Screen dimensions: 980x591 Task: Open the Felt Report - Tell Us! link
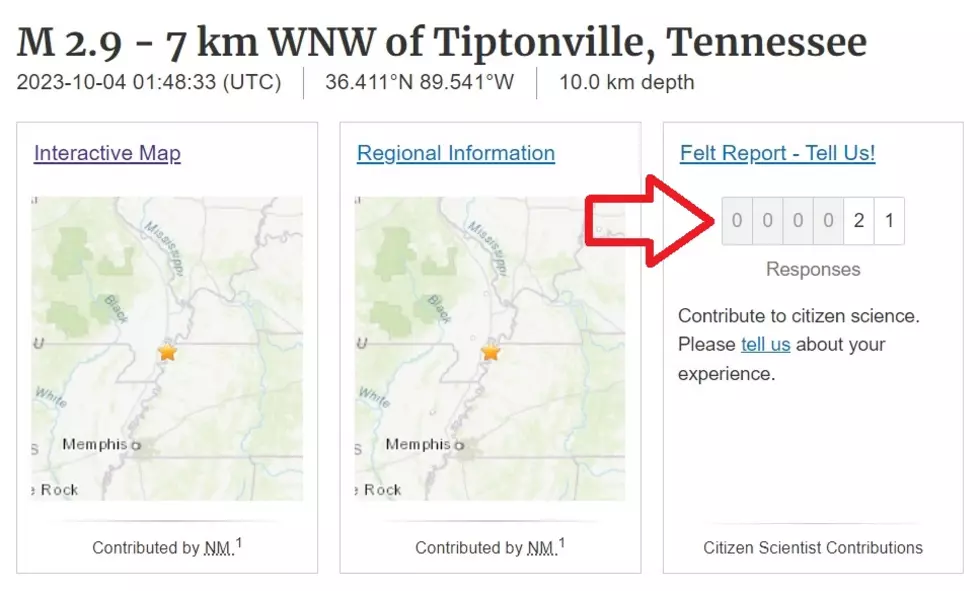point(778,153)
